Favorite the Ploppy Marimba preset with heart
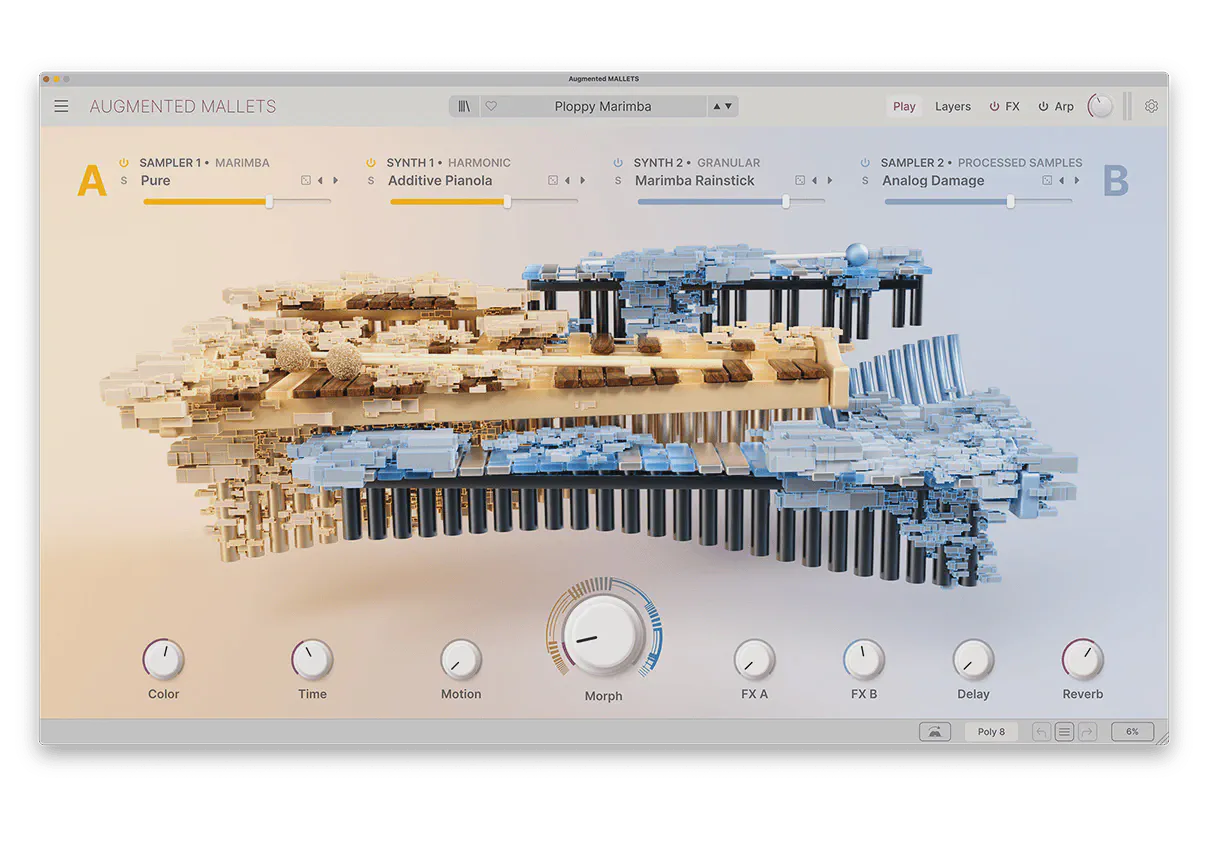1209x843 pixels. (491, 106)
